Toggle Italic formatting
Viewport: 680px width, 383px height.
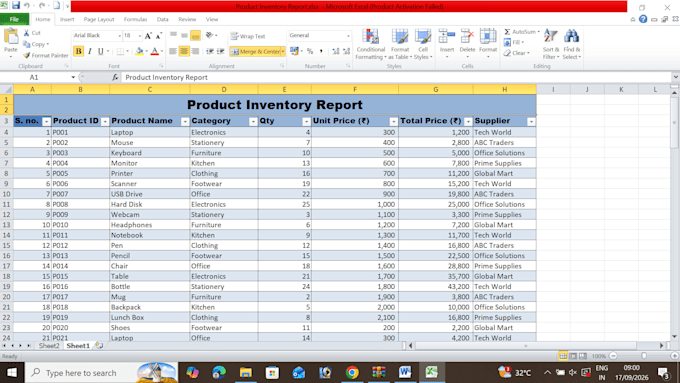click(x=90, y=52)
